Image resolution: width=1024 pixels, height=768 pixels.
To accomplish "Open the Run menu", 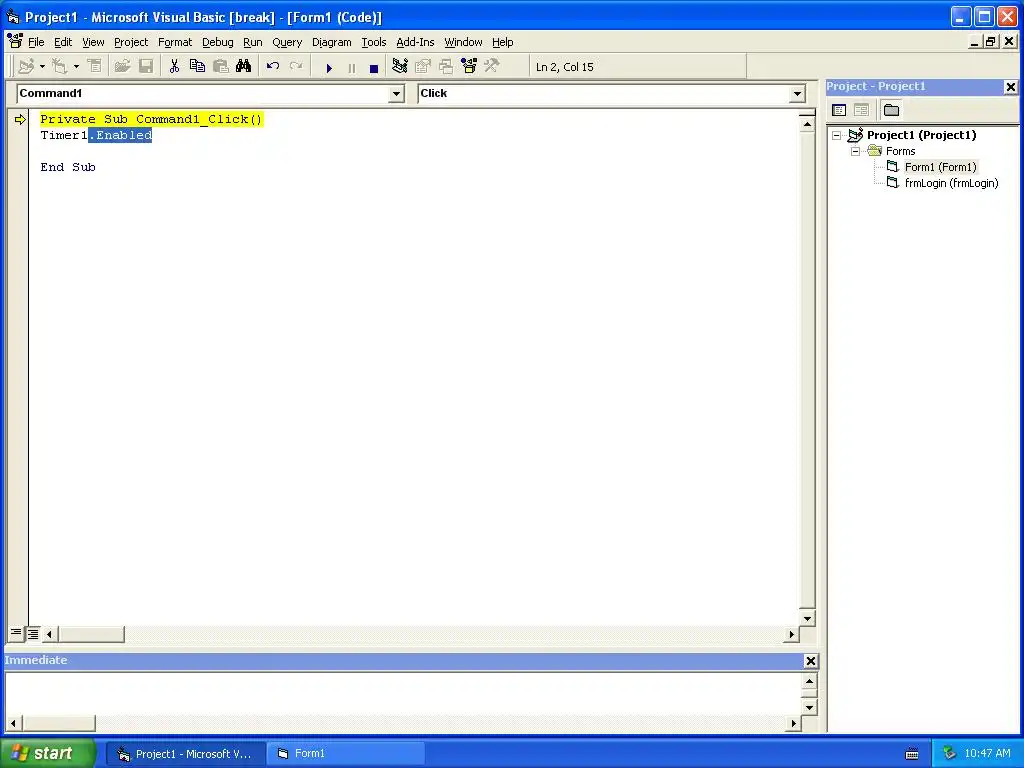I will pos(252,42).
